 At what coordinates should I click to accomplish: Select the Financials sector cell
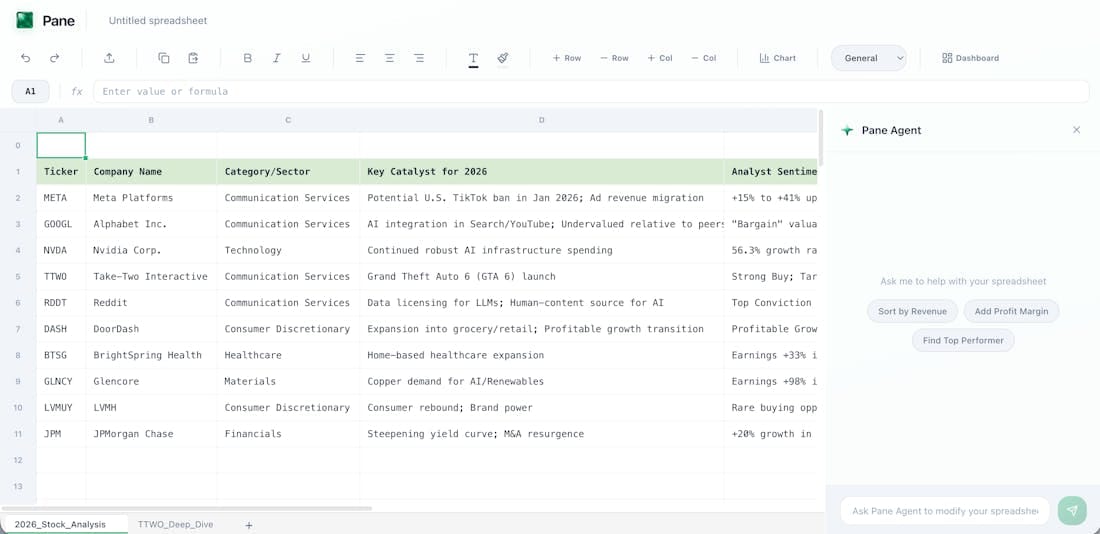point(288,434)
